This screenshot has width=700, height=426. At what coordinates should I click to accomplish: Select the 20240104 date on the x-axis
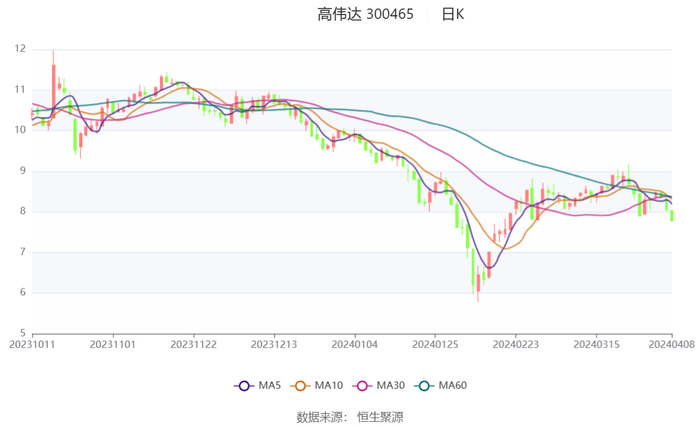click(x=354, y=344)
